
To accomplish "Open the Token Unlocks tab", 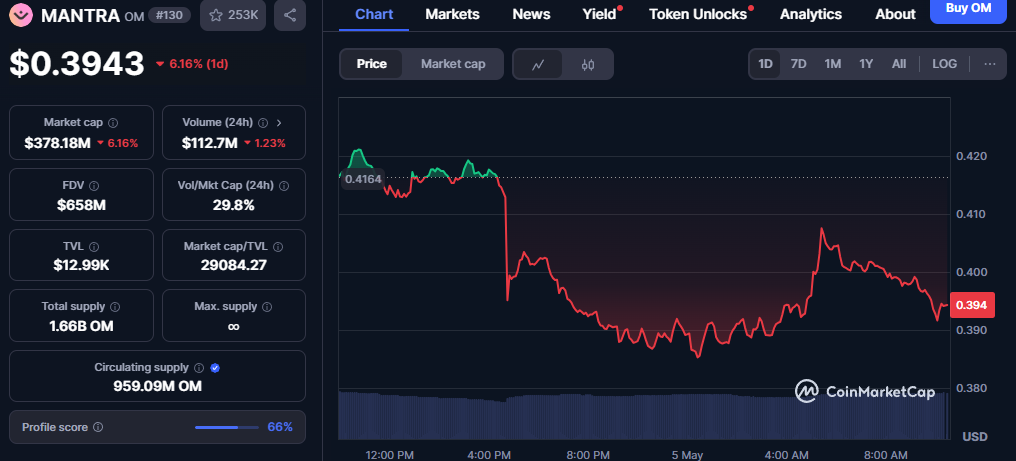I will [698, 14].
